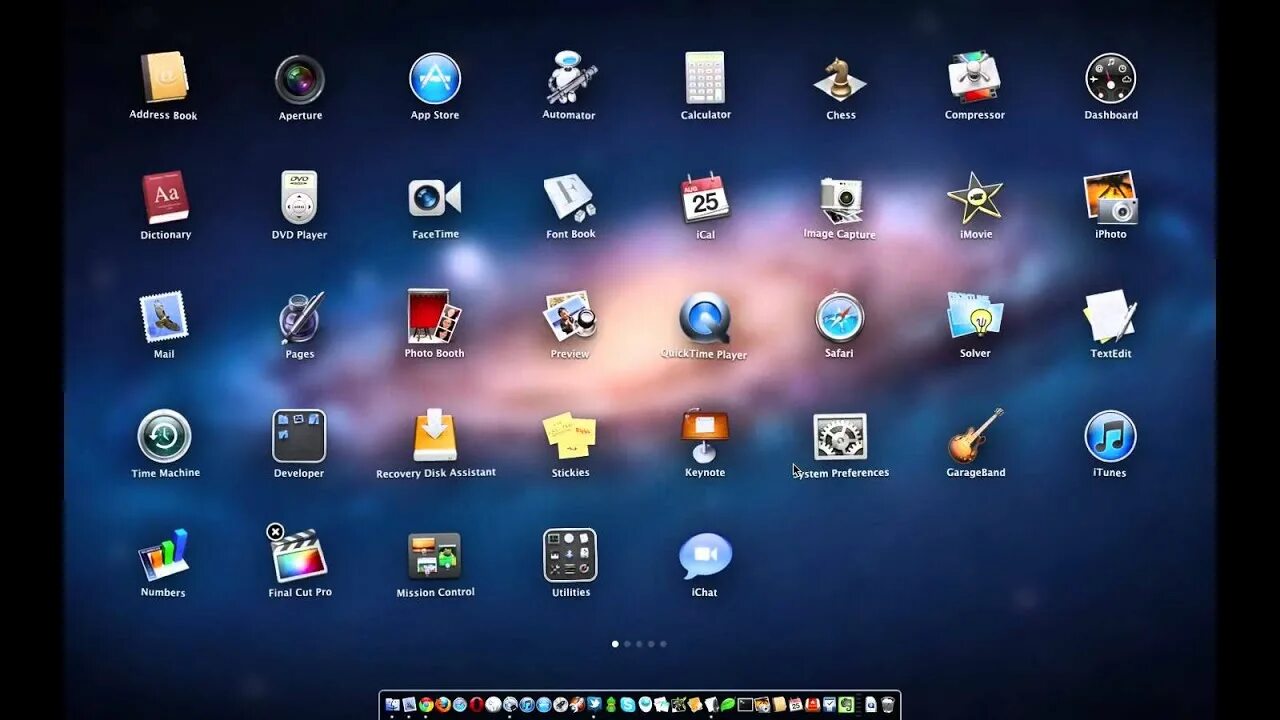The width and height of the screenshot is (1280, 720).
Task: Open Google Chrome from the Dock
Action: (426, 705)
